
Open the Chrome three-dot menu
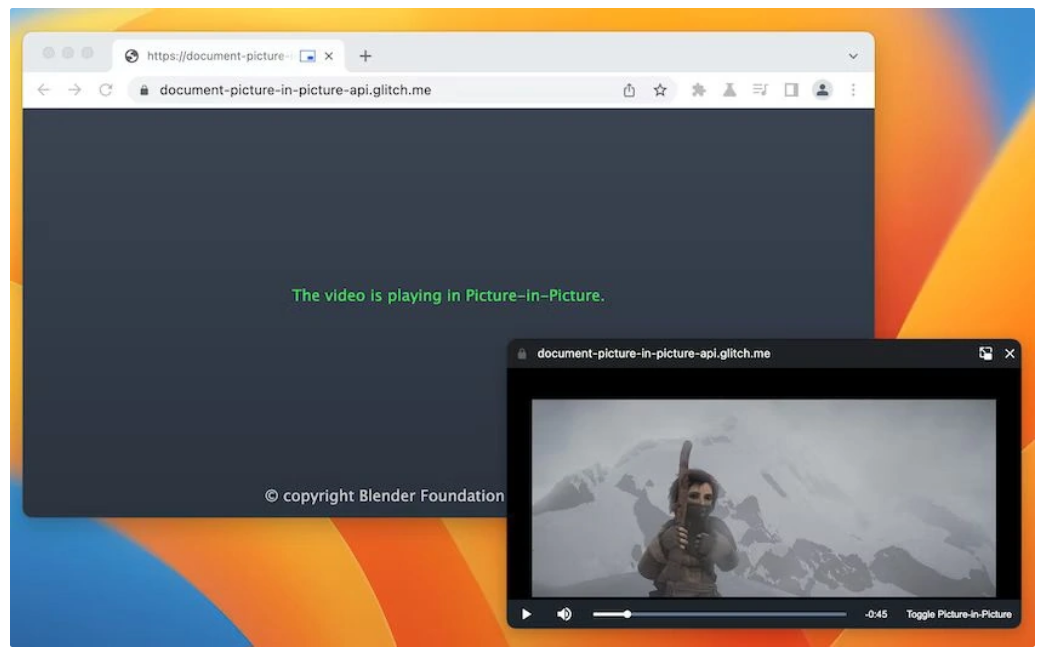[x=853, y=90]
